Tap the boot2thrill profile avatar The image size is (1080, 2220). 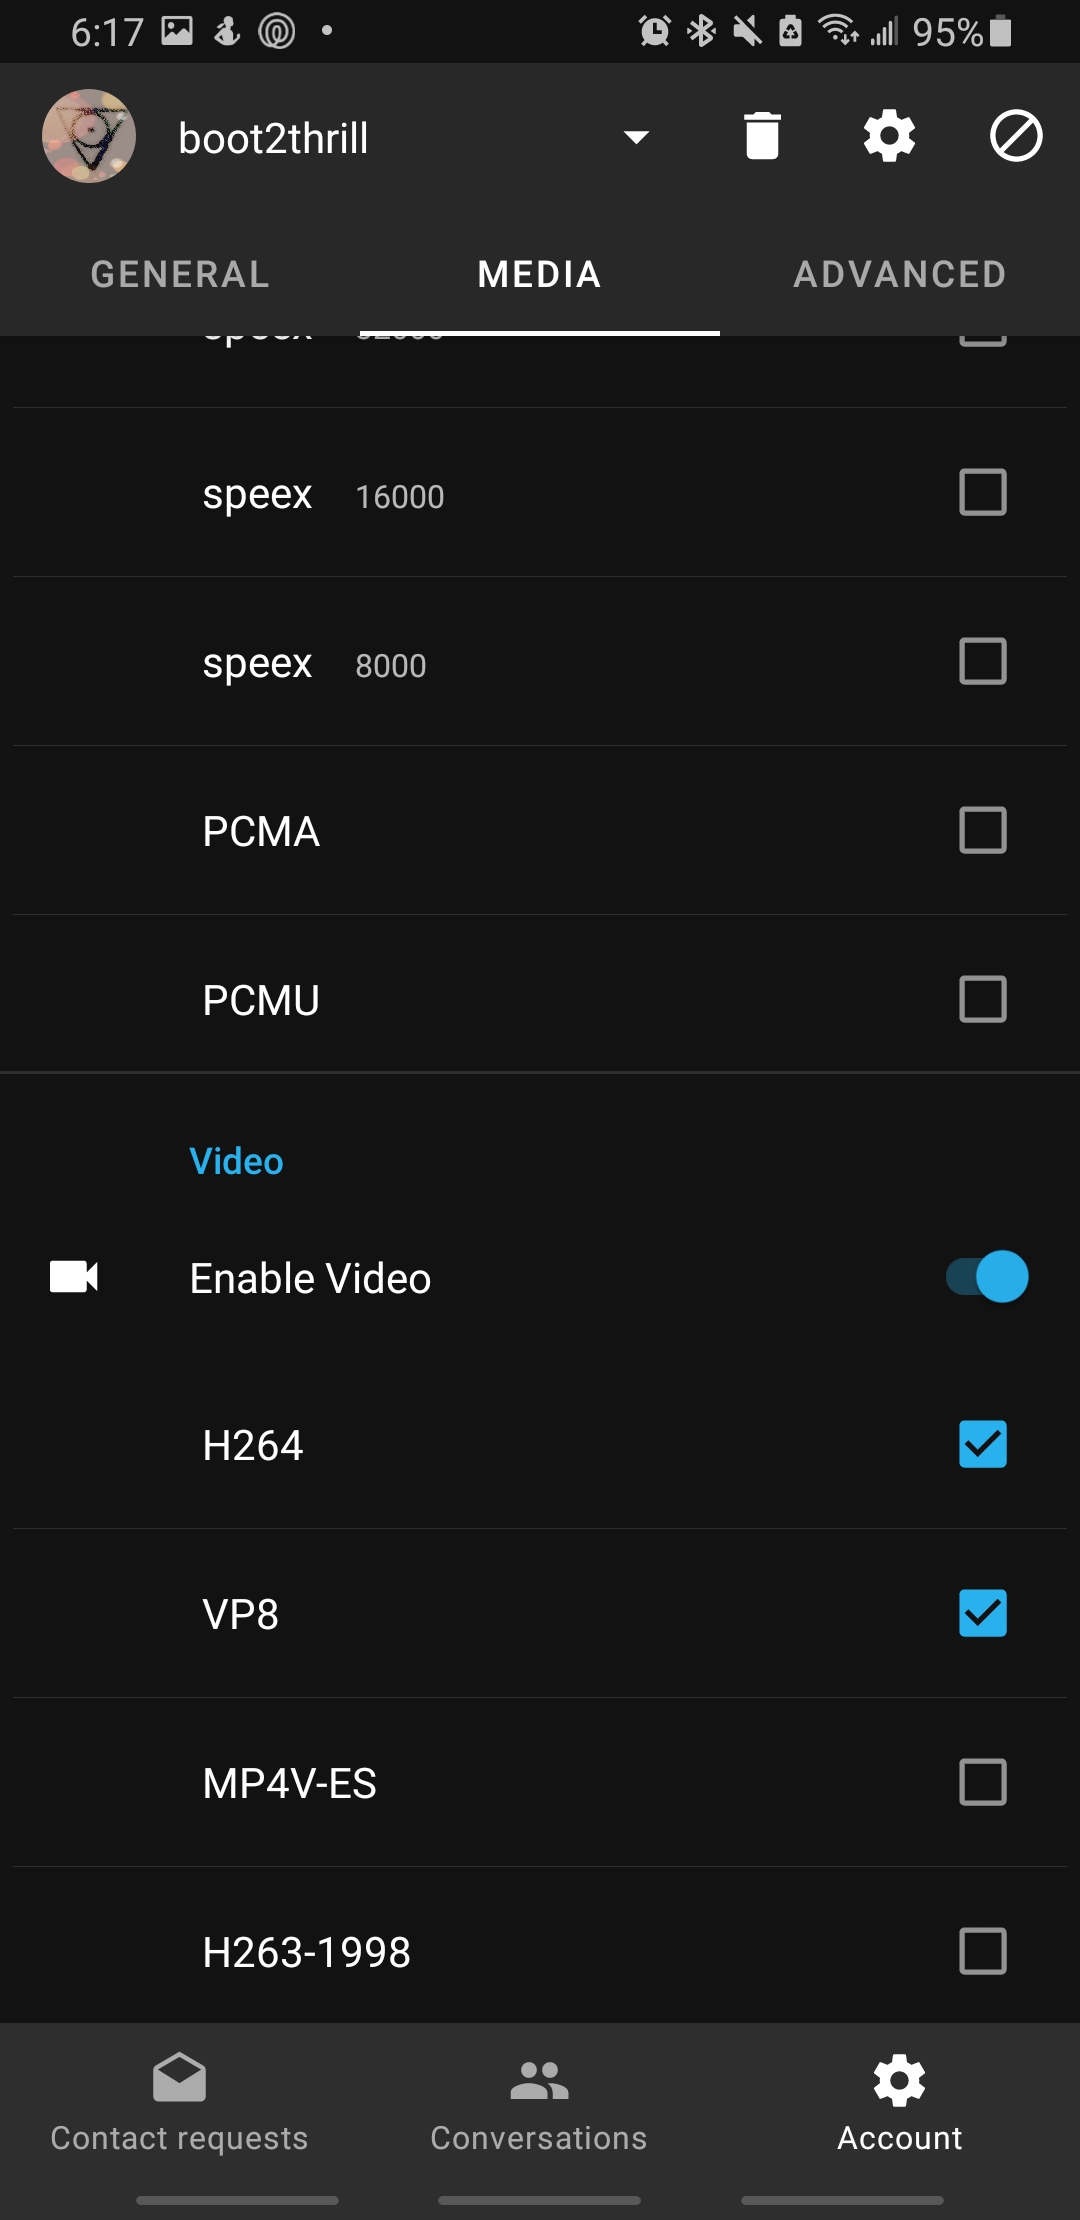89,136
